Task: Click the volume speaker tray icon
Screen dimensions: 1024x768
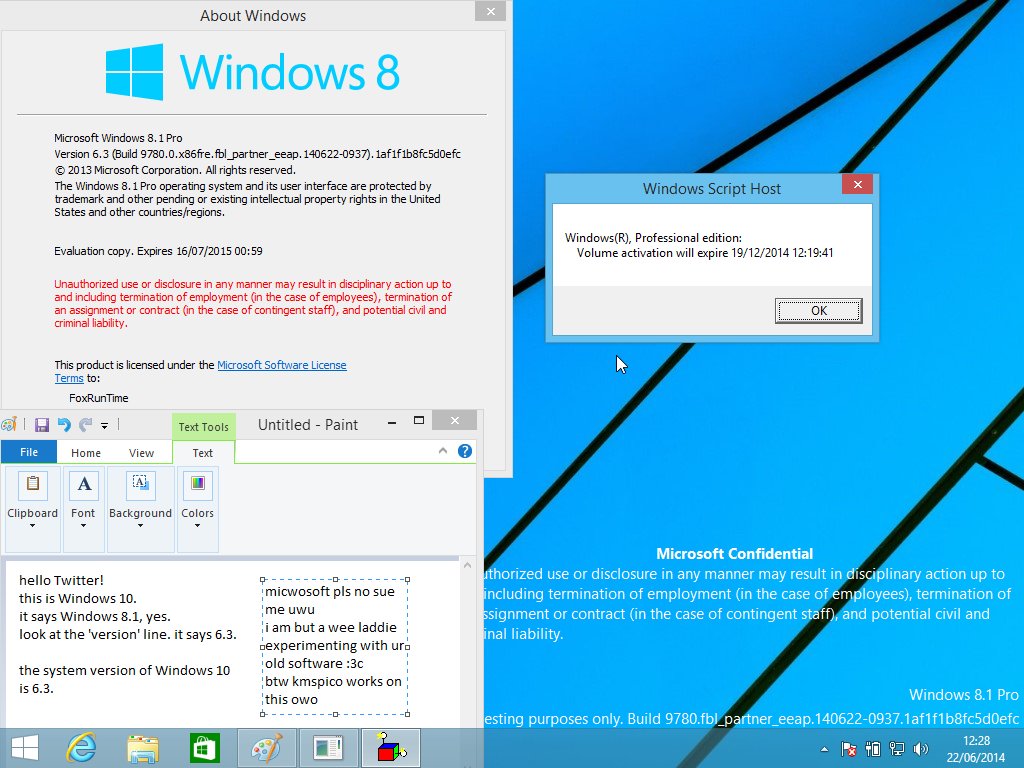Action: coord(921,749)
